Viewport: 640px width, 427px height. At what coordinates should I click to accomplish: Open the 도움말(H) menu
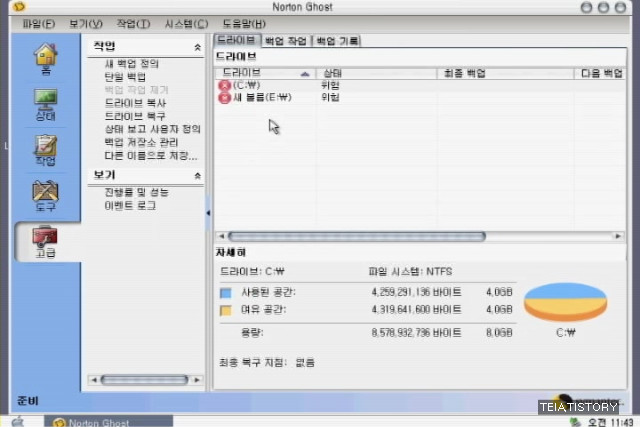point(244,24)
